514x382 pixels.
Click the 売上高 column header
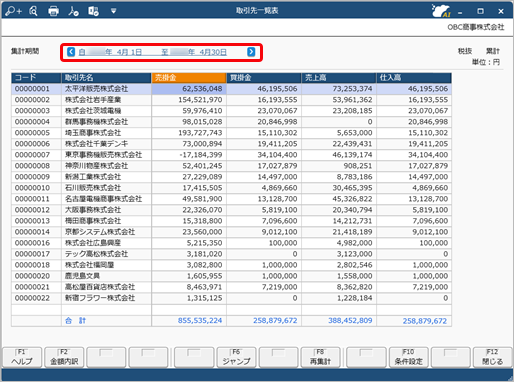[x=339, y=78]
